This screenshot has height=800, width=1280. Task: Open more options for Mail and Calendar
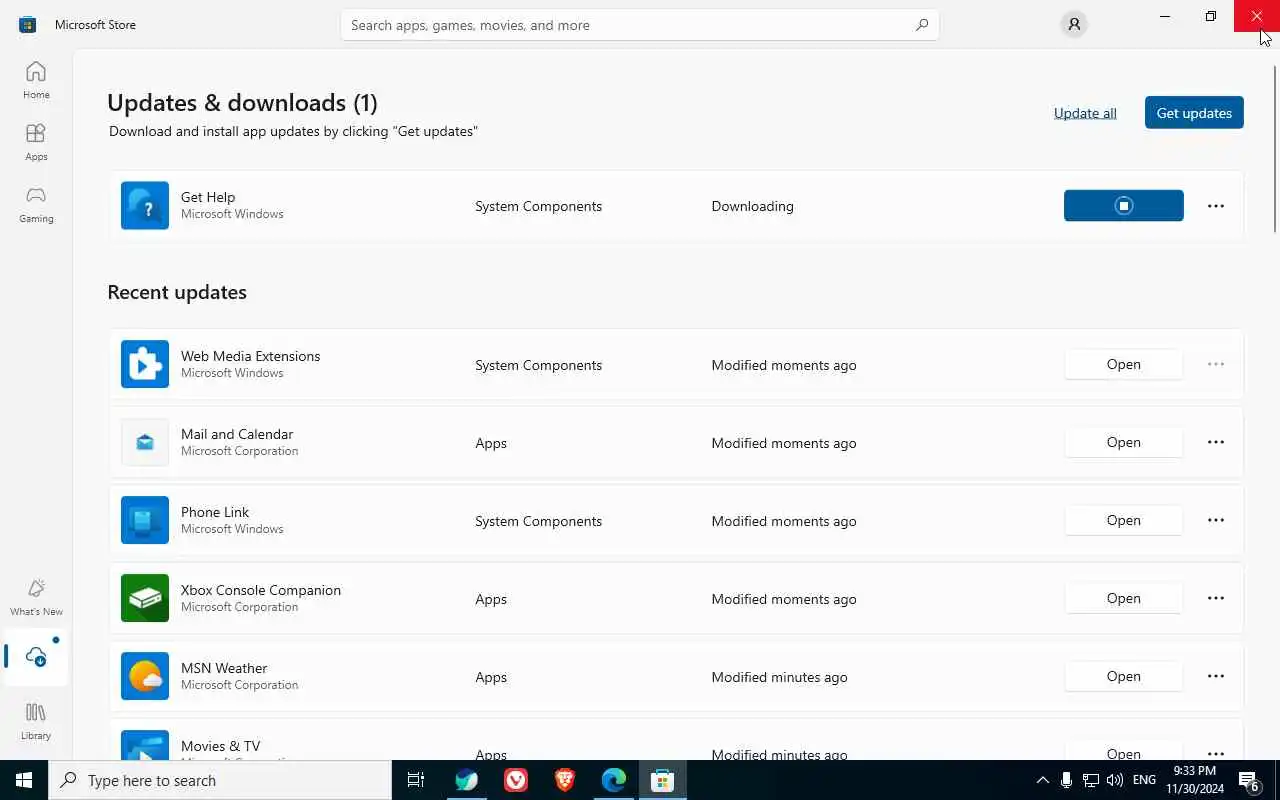(1216, 442)
